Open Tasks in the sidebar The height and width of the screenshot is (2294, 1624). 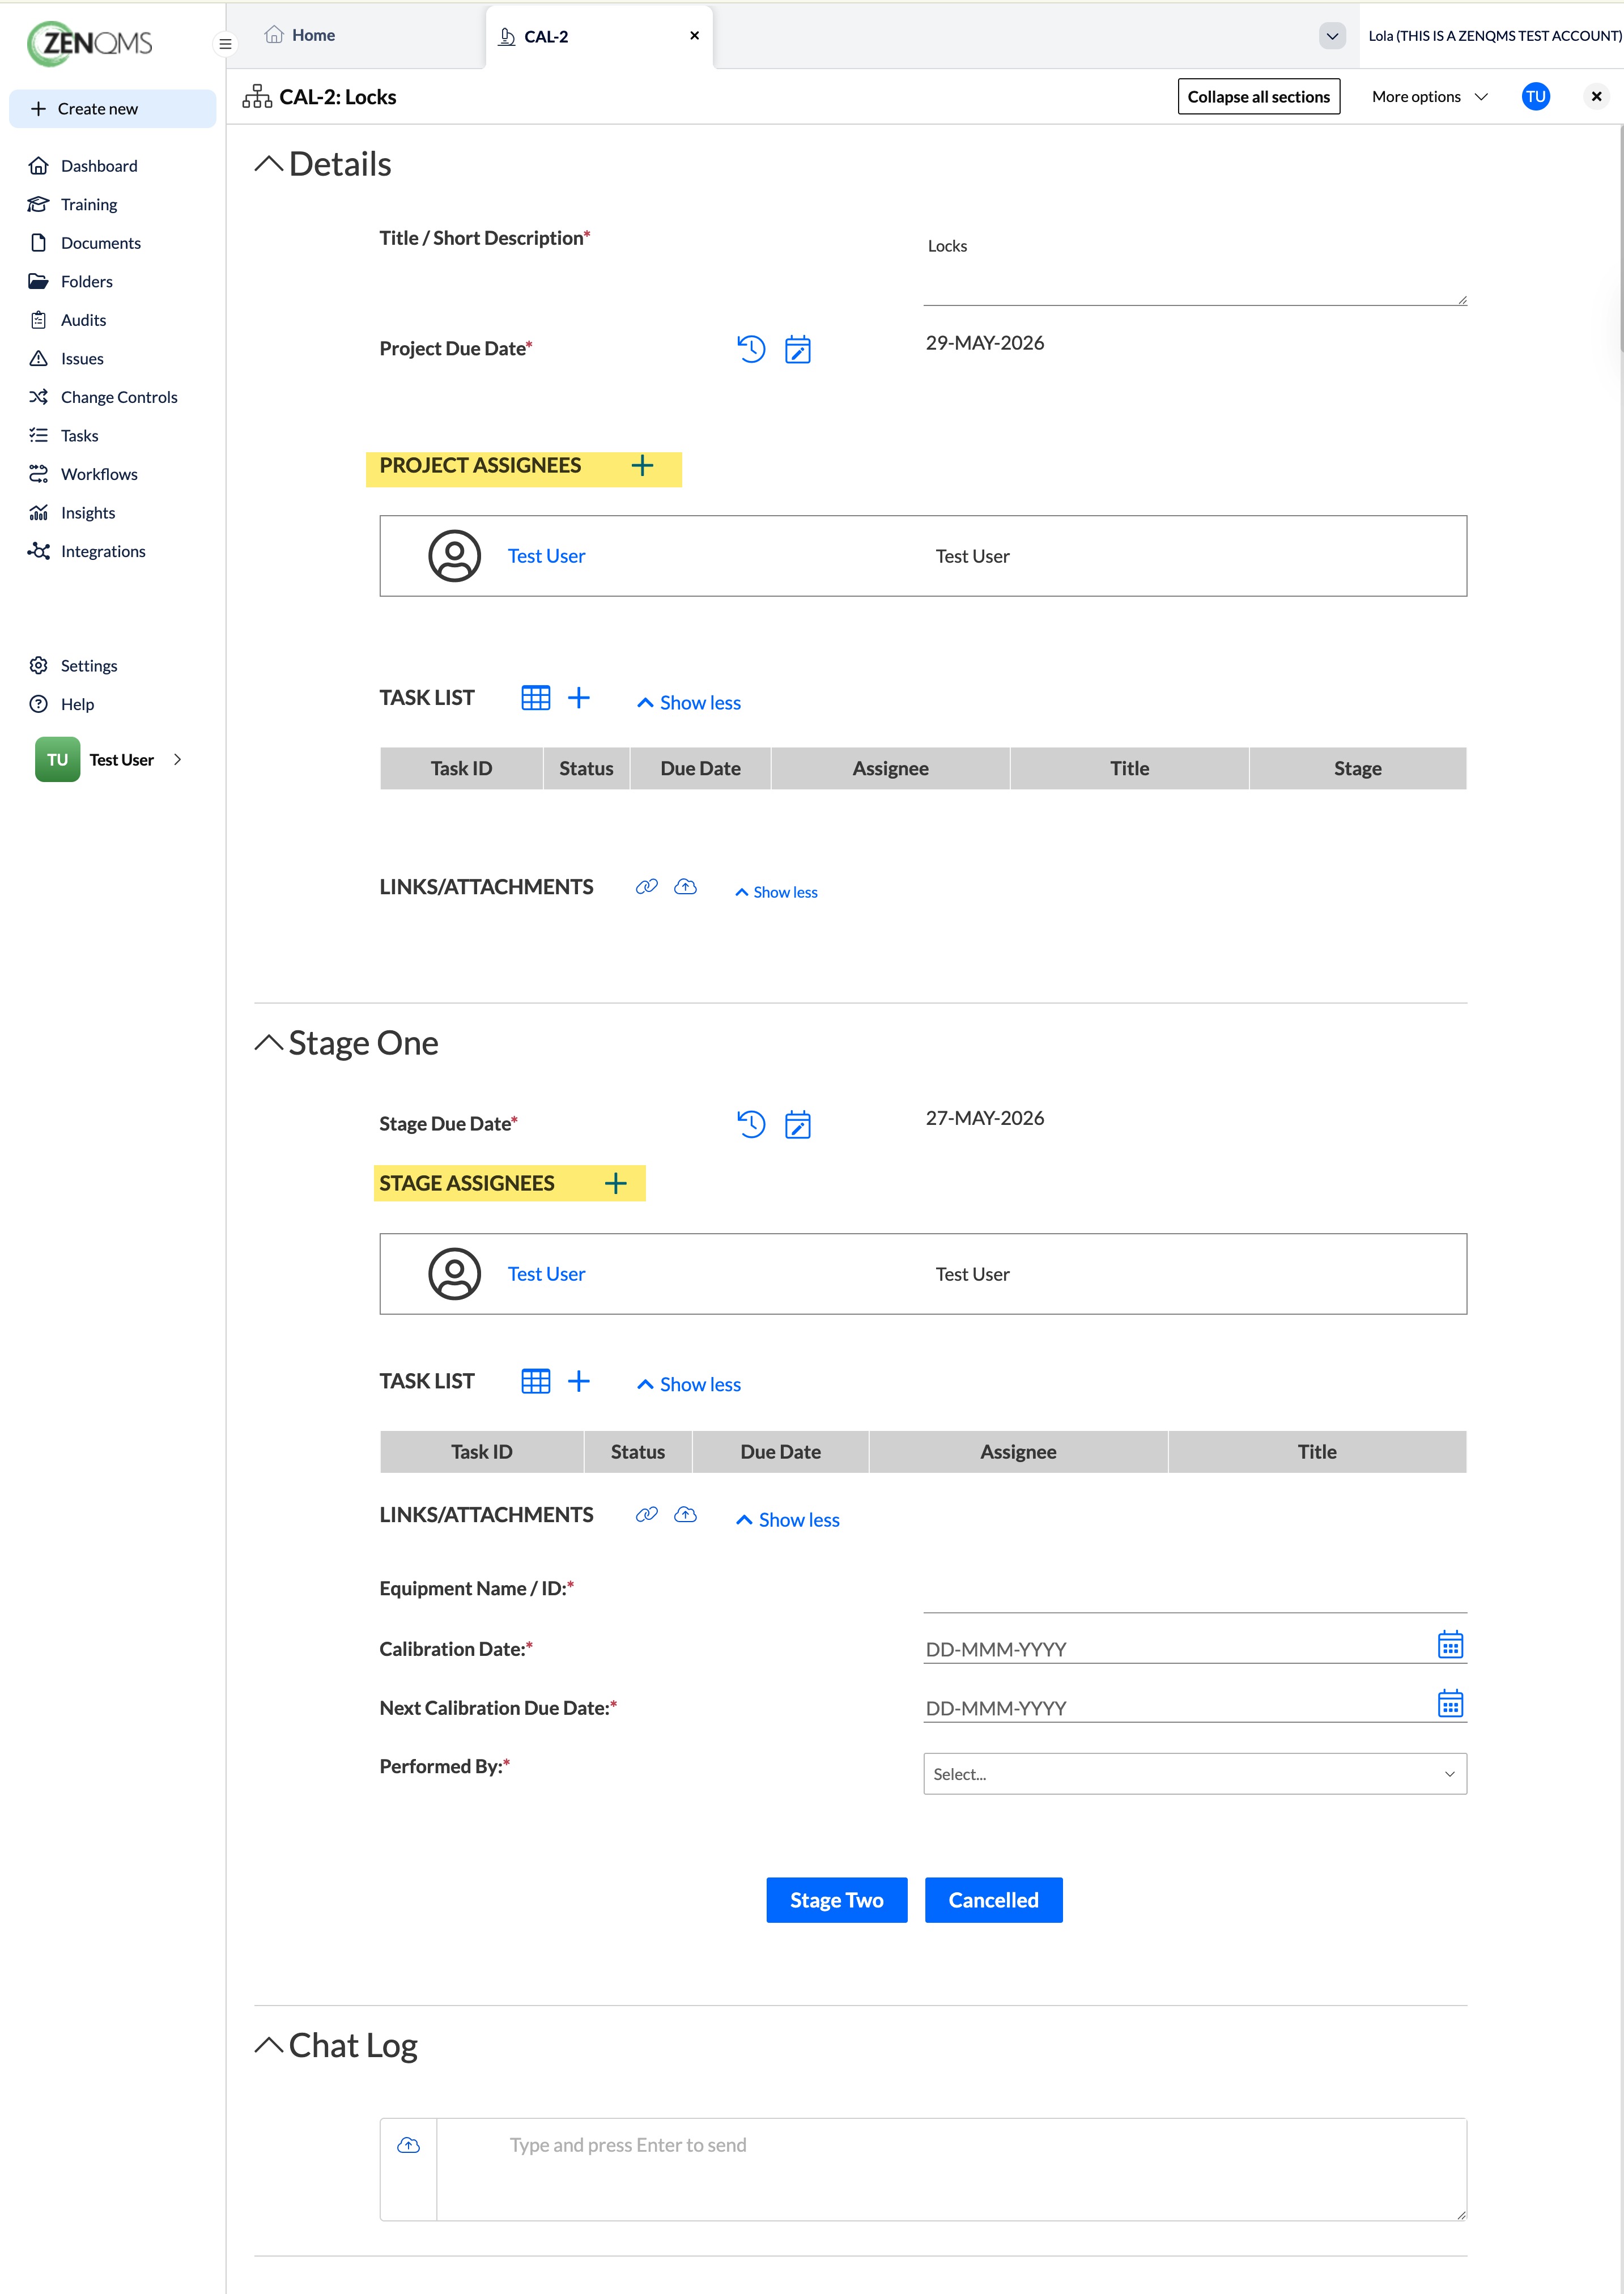79,435
